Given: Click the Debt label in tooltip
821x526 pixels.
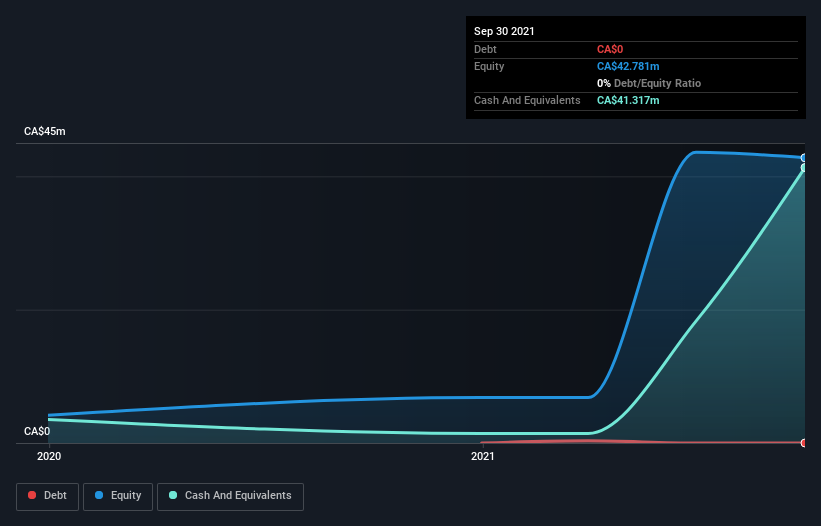Looking at the screenshot, I should (x=485, y=49).
